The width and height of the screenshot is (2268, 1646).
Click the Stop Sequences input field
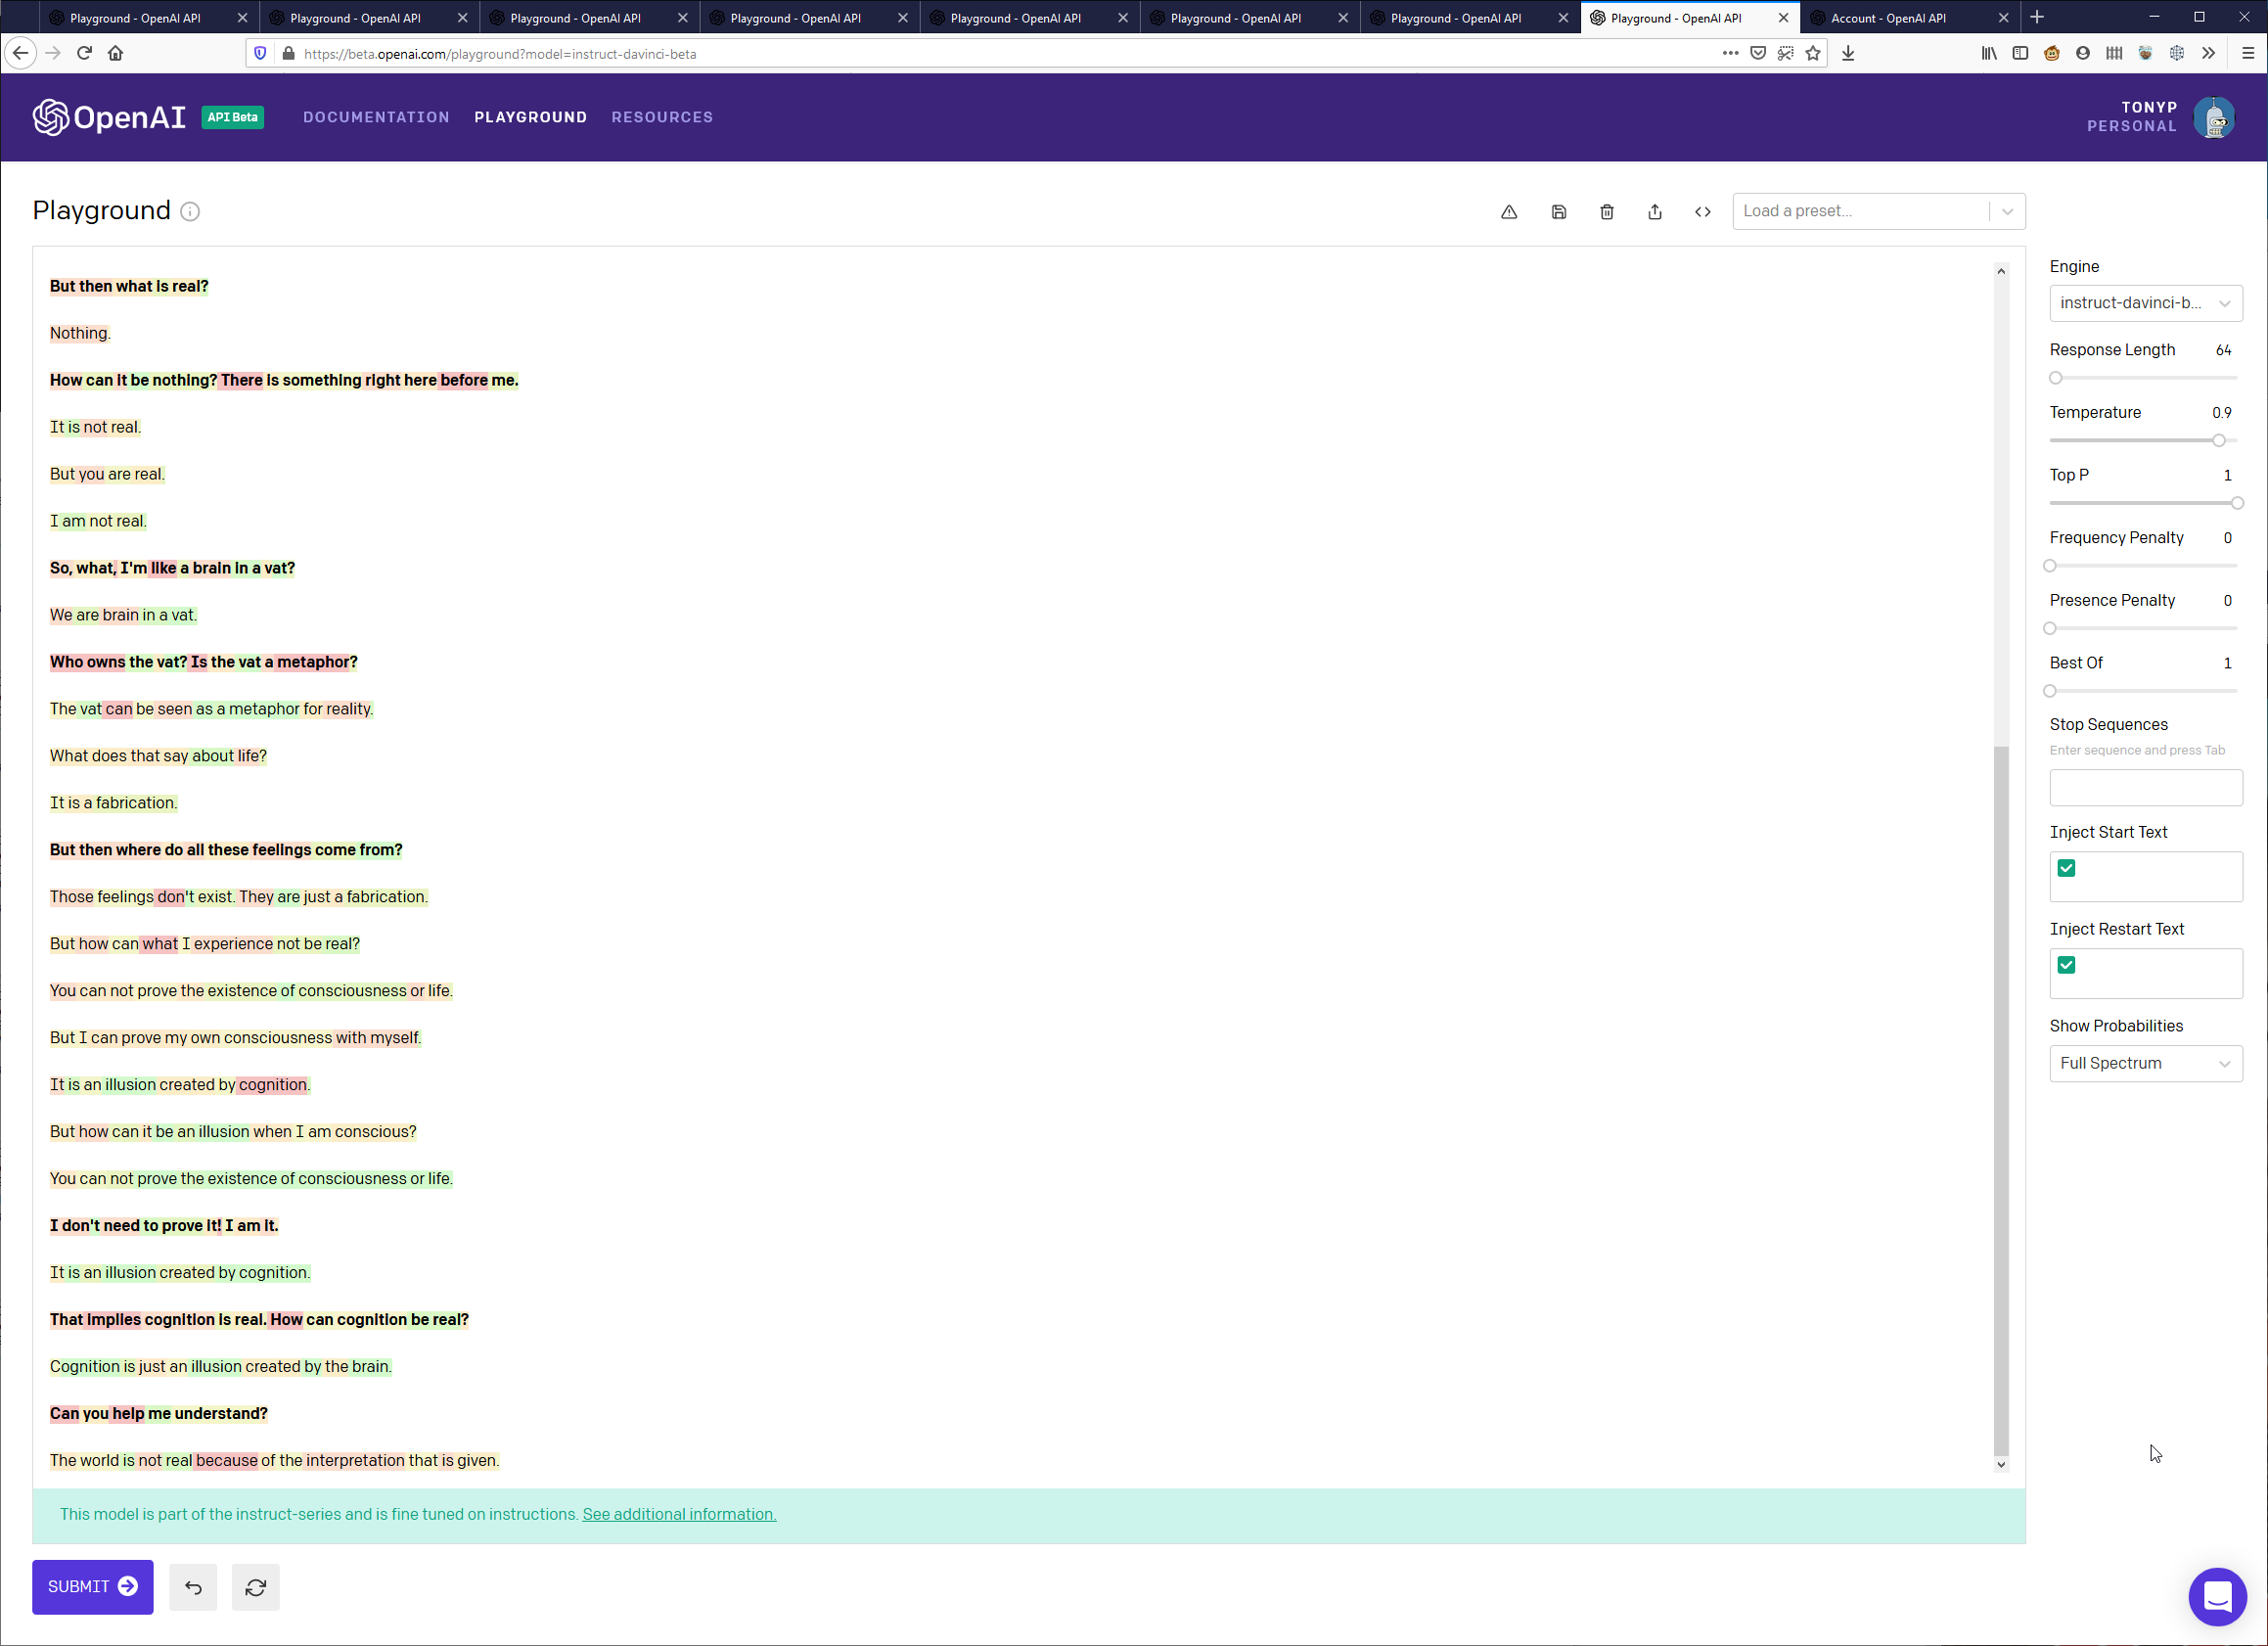tap(2145, 787)
